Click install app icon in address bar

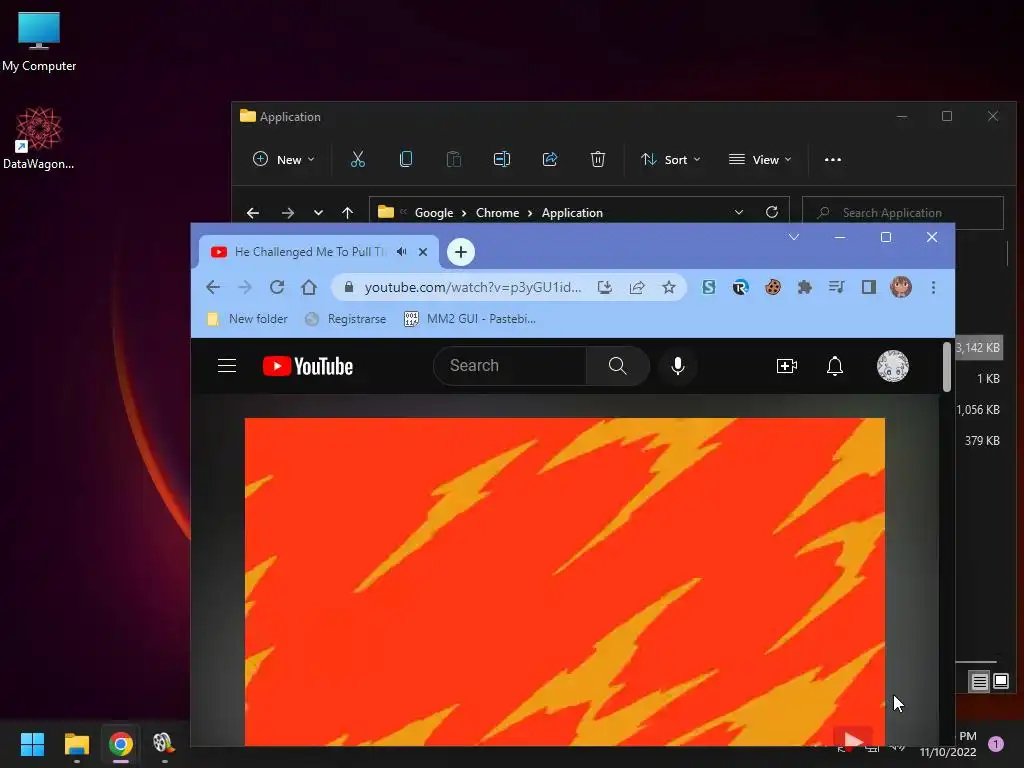tap(605, 287)
